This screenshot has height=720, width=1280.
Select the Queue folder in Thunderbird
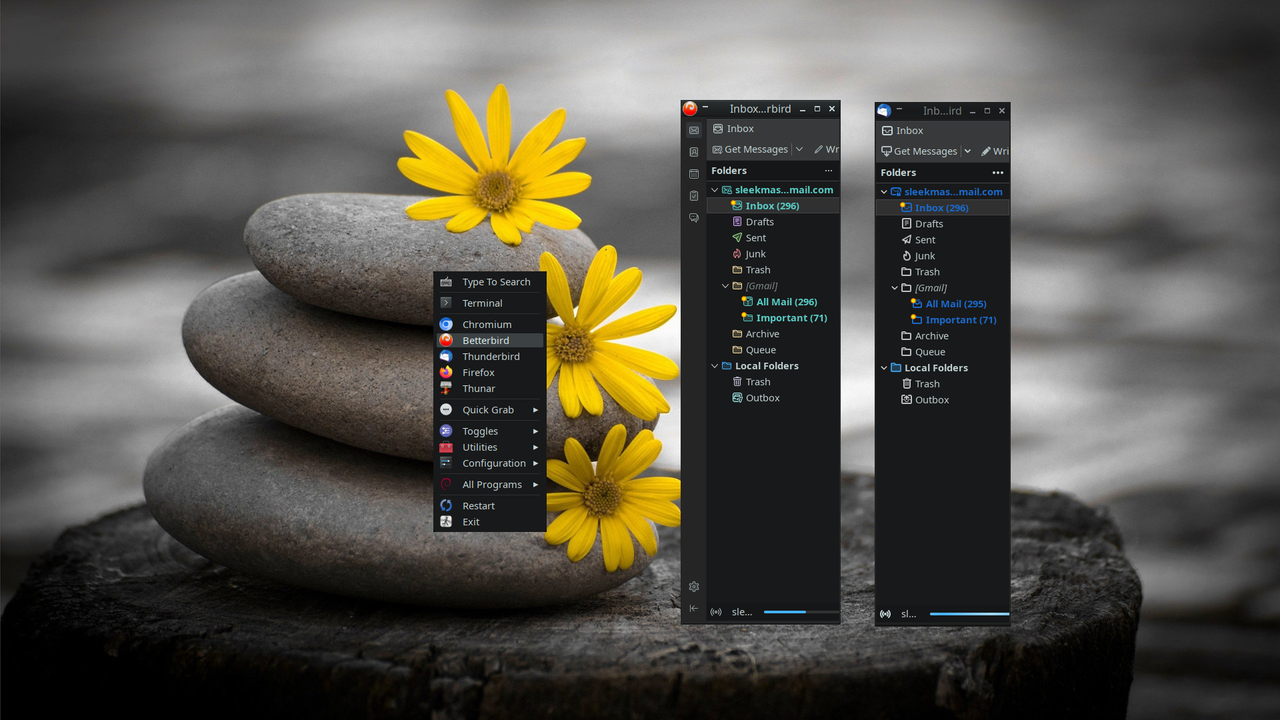tap(942, 352)
